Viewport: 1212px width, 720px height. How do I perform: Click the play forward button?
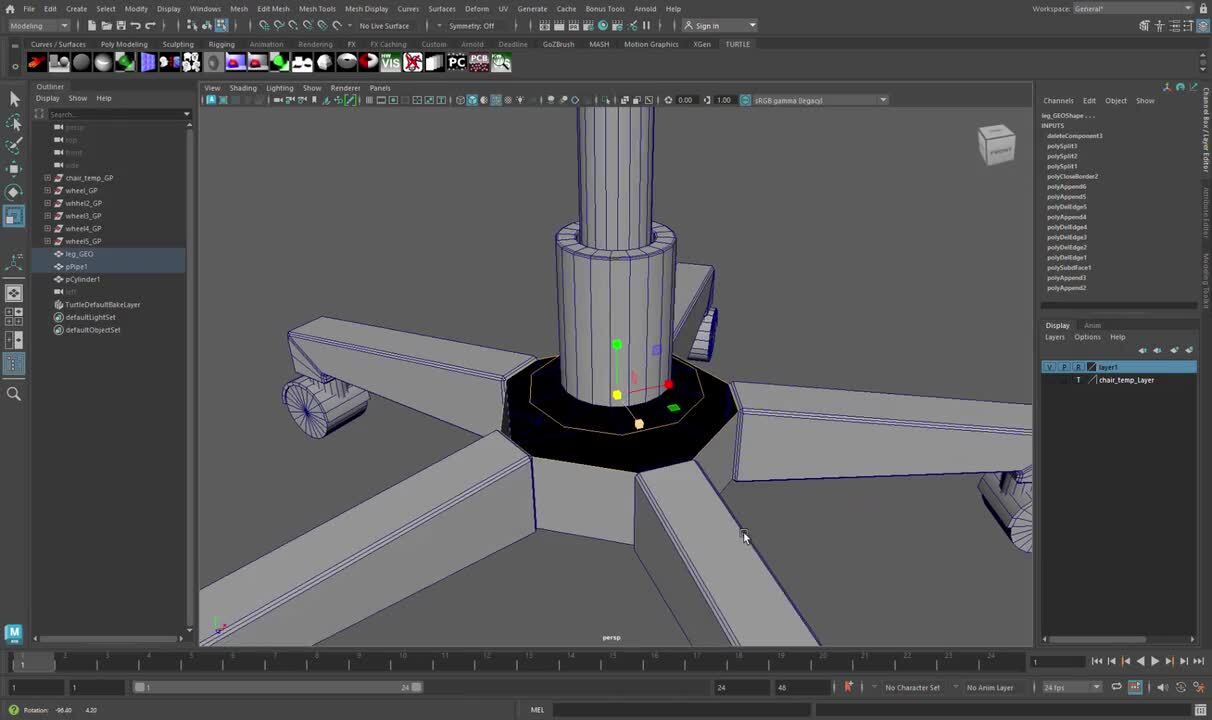pos(1155,661)
